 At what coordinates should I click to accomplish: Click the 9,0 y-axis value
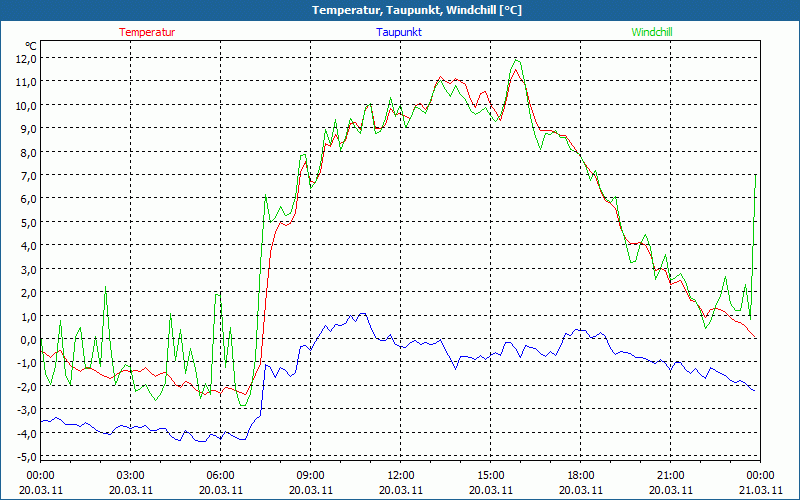click(29, 129)
